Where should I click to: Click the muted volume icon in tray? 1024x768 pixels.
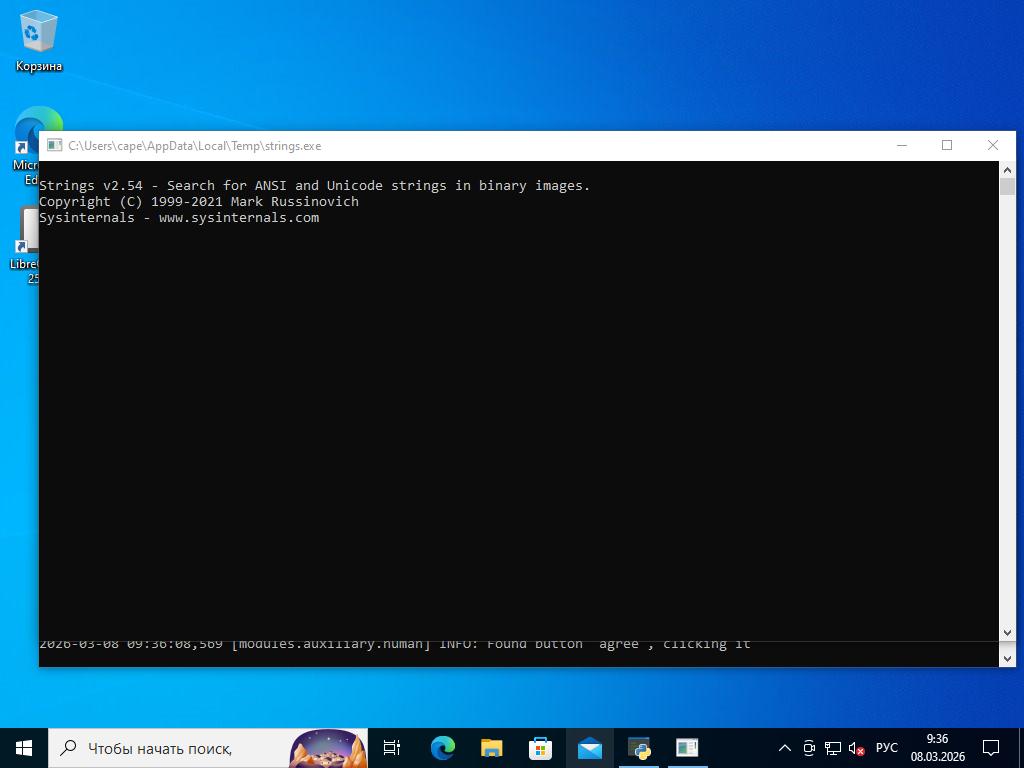(856, 748)
